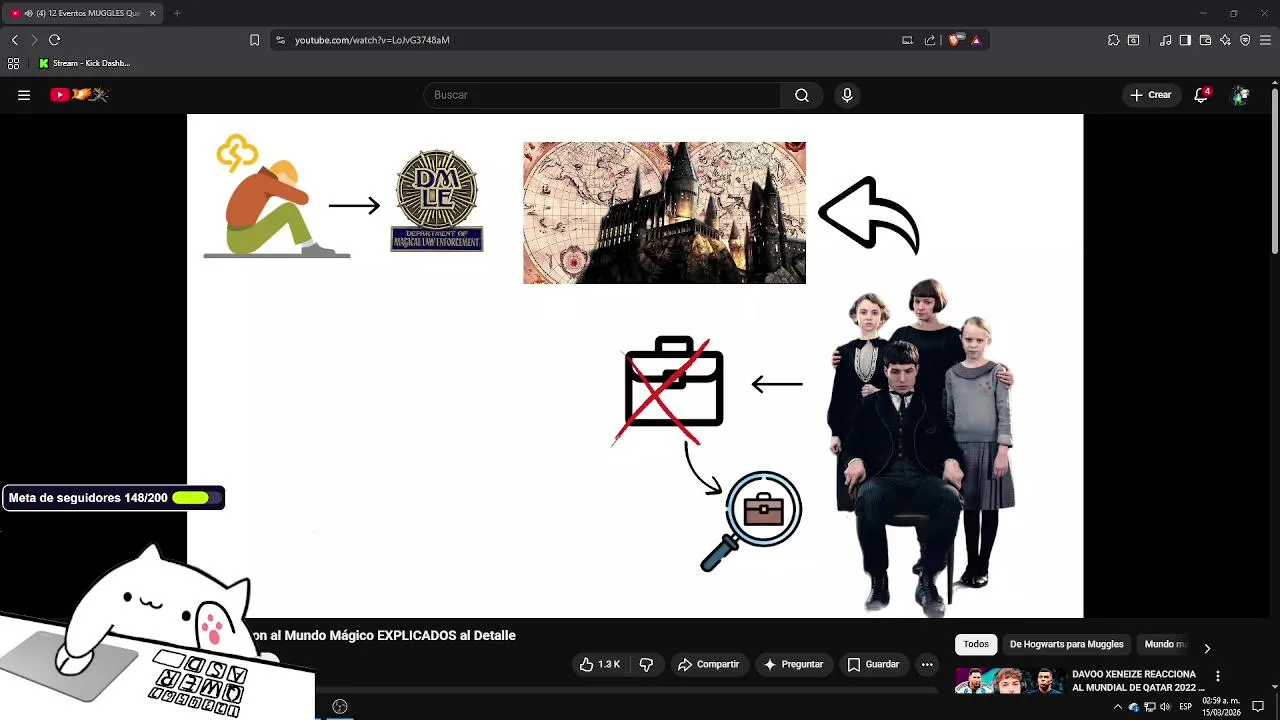Switch to the 12 Eventos MUGGLES tab
This screenshot has width=1280, height=720.
pos(83,13)
